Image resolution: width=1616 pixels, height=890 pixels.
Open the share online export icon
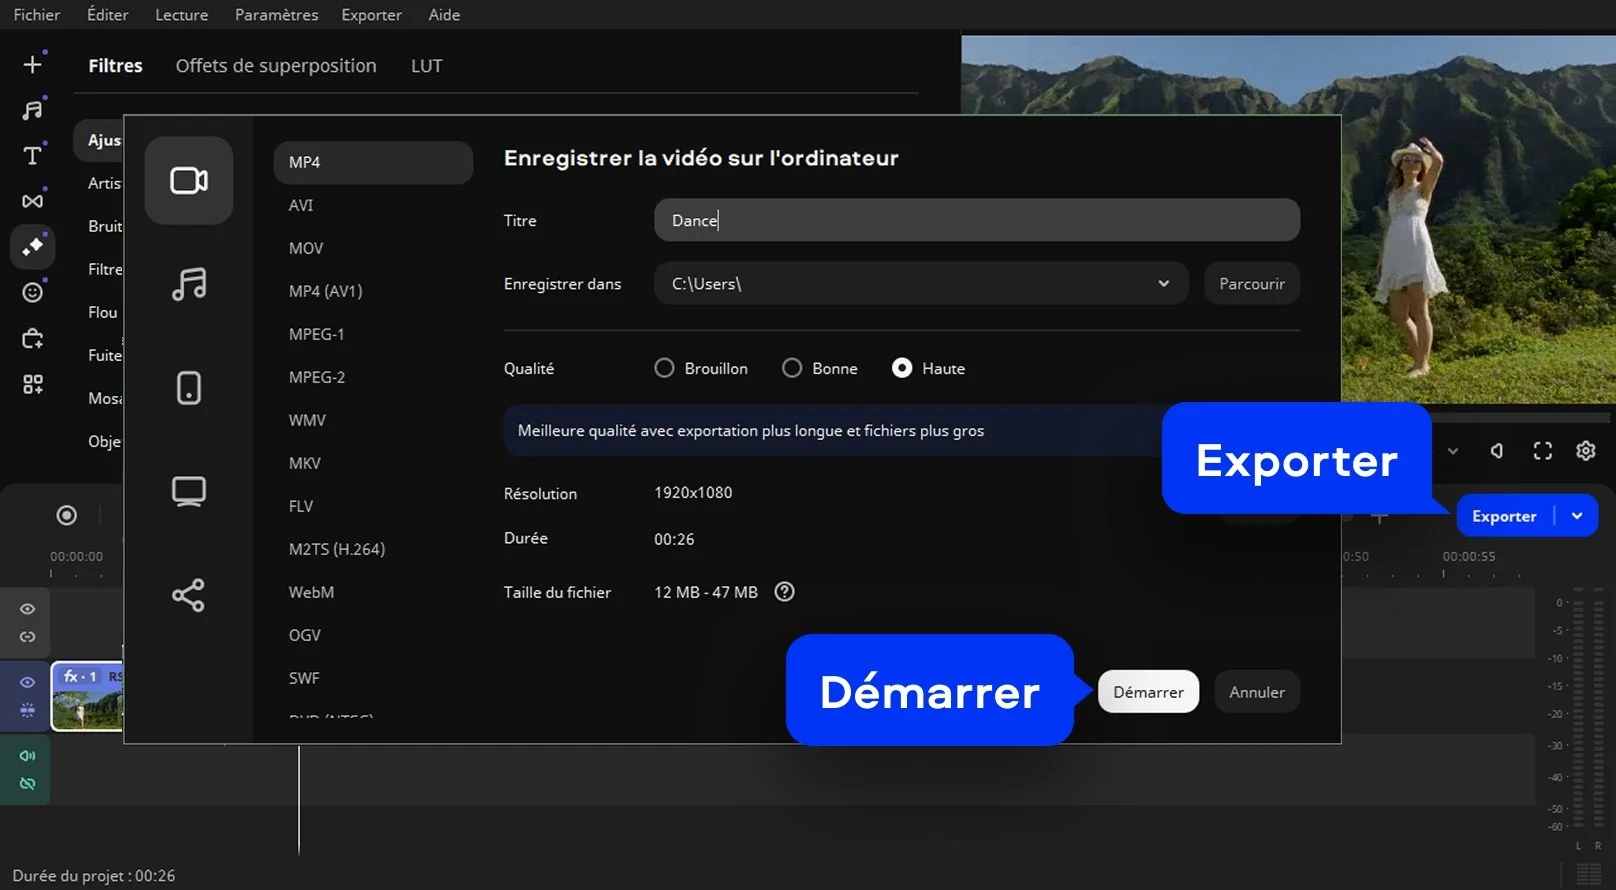(x=189, y=595)
